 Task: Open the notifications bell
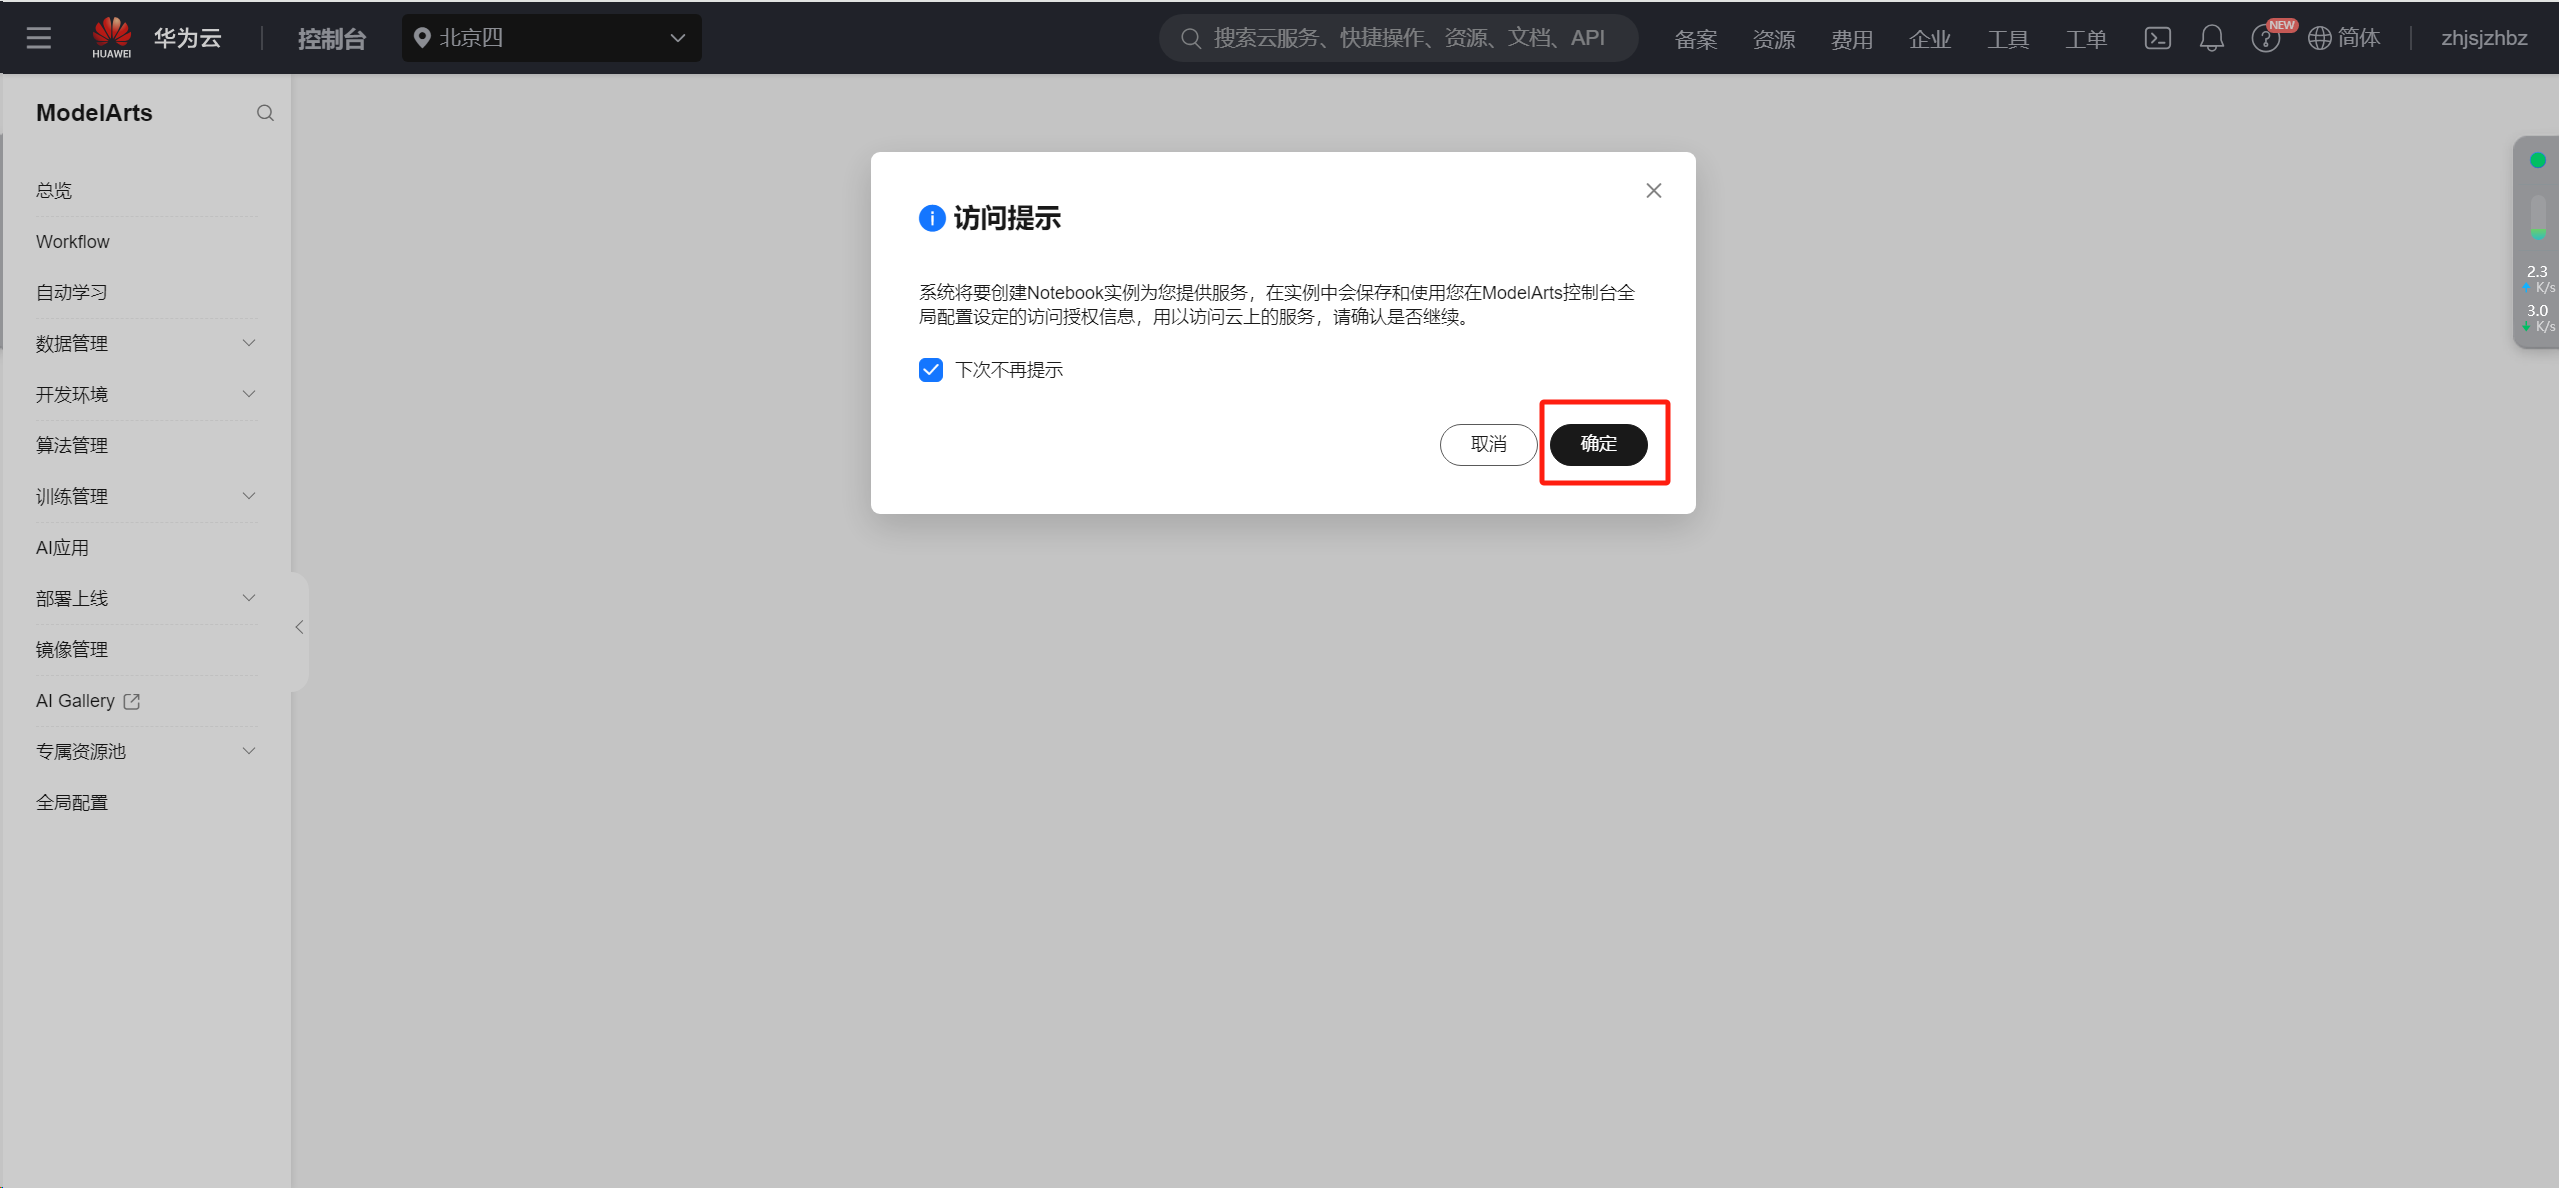pyautogui.click(x=2211, y=38)
